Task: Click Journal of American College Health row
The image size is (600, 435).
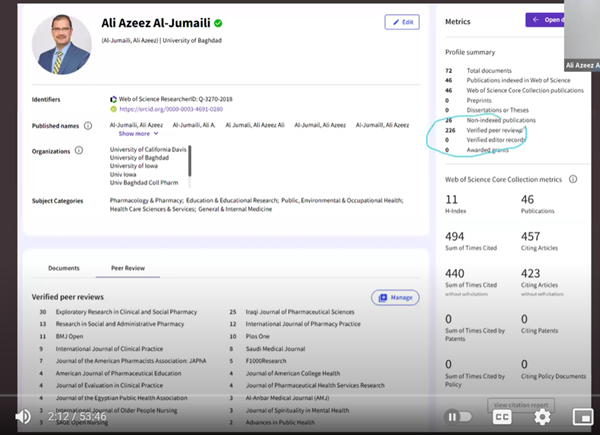Action: tap(293, 373)
